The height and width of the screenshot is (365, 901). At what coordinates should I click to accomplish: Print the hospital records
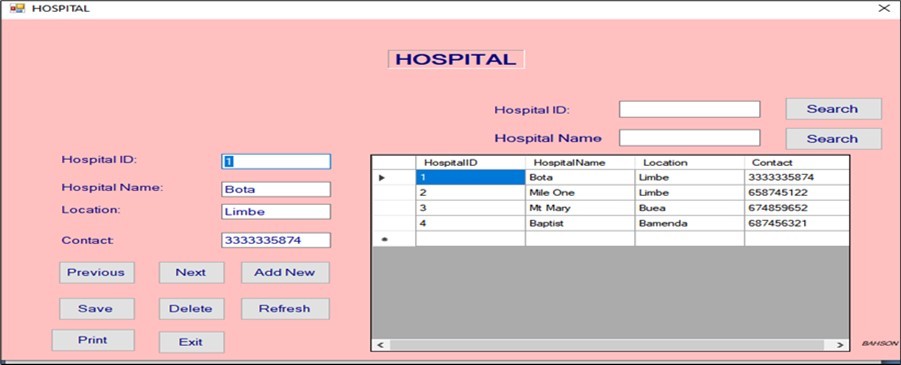[x=93, y=340]
